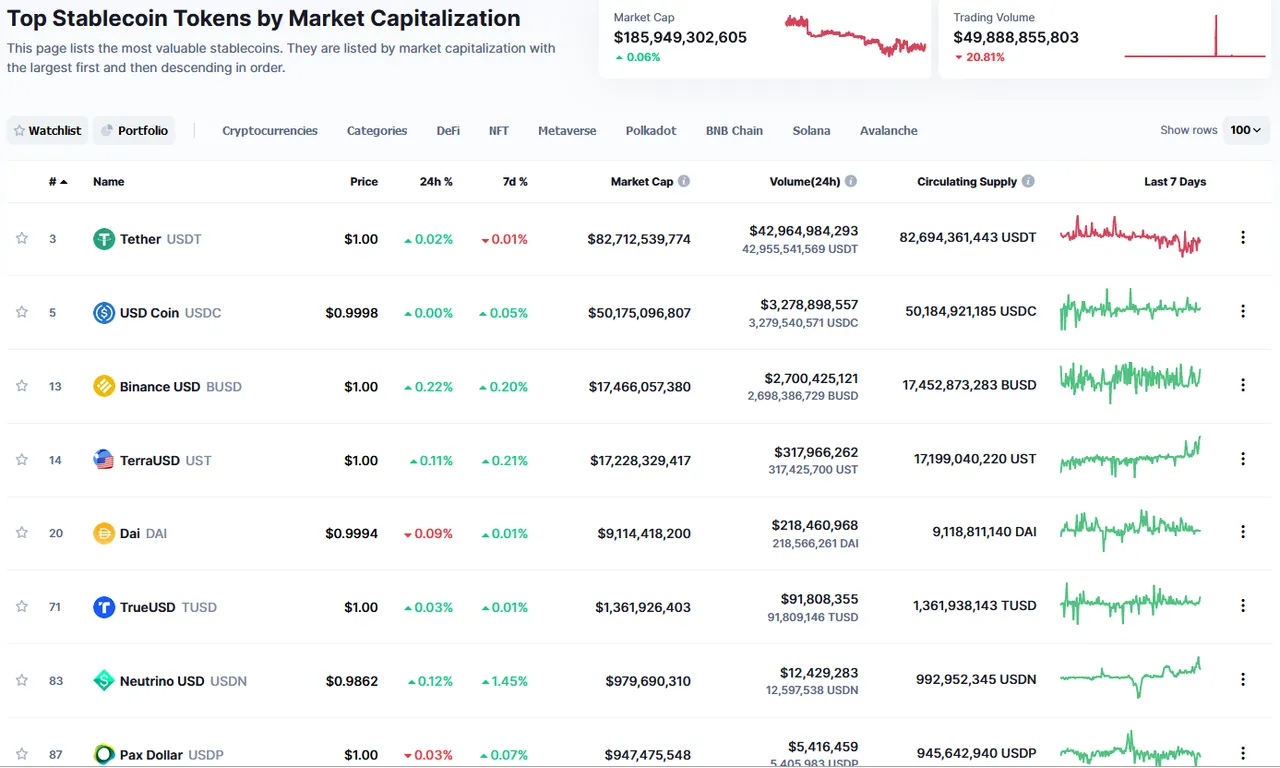Click Dai volume 218,566,261 DAI
1280x768 pixels.
[815, 544]
